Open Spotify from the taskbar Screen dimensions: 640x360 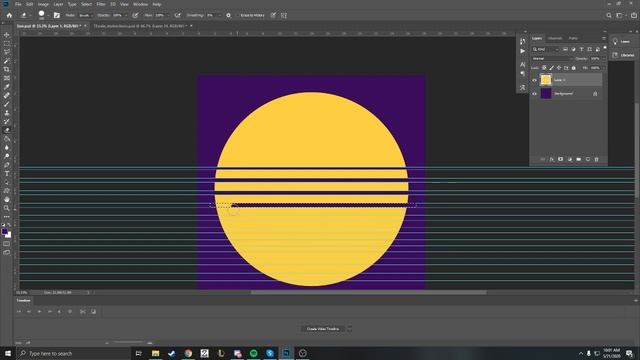coord(253,353)
